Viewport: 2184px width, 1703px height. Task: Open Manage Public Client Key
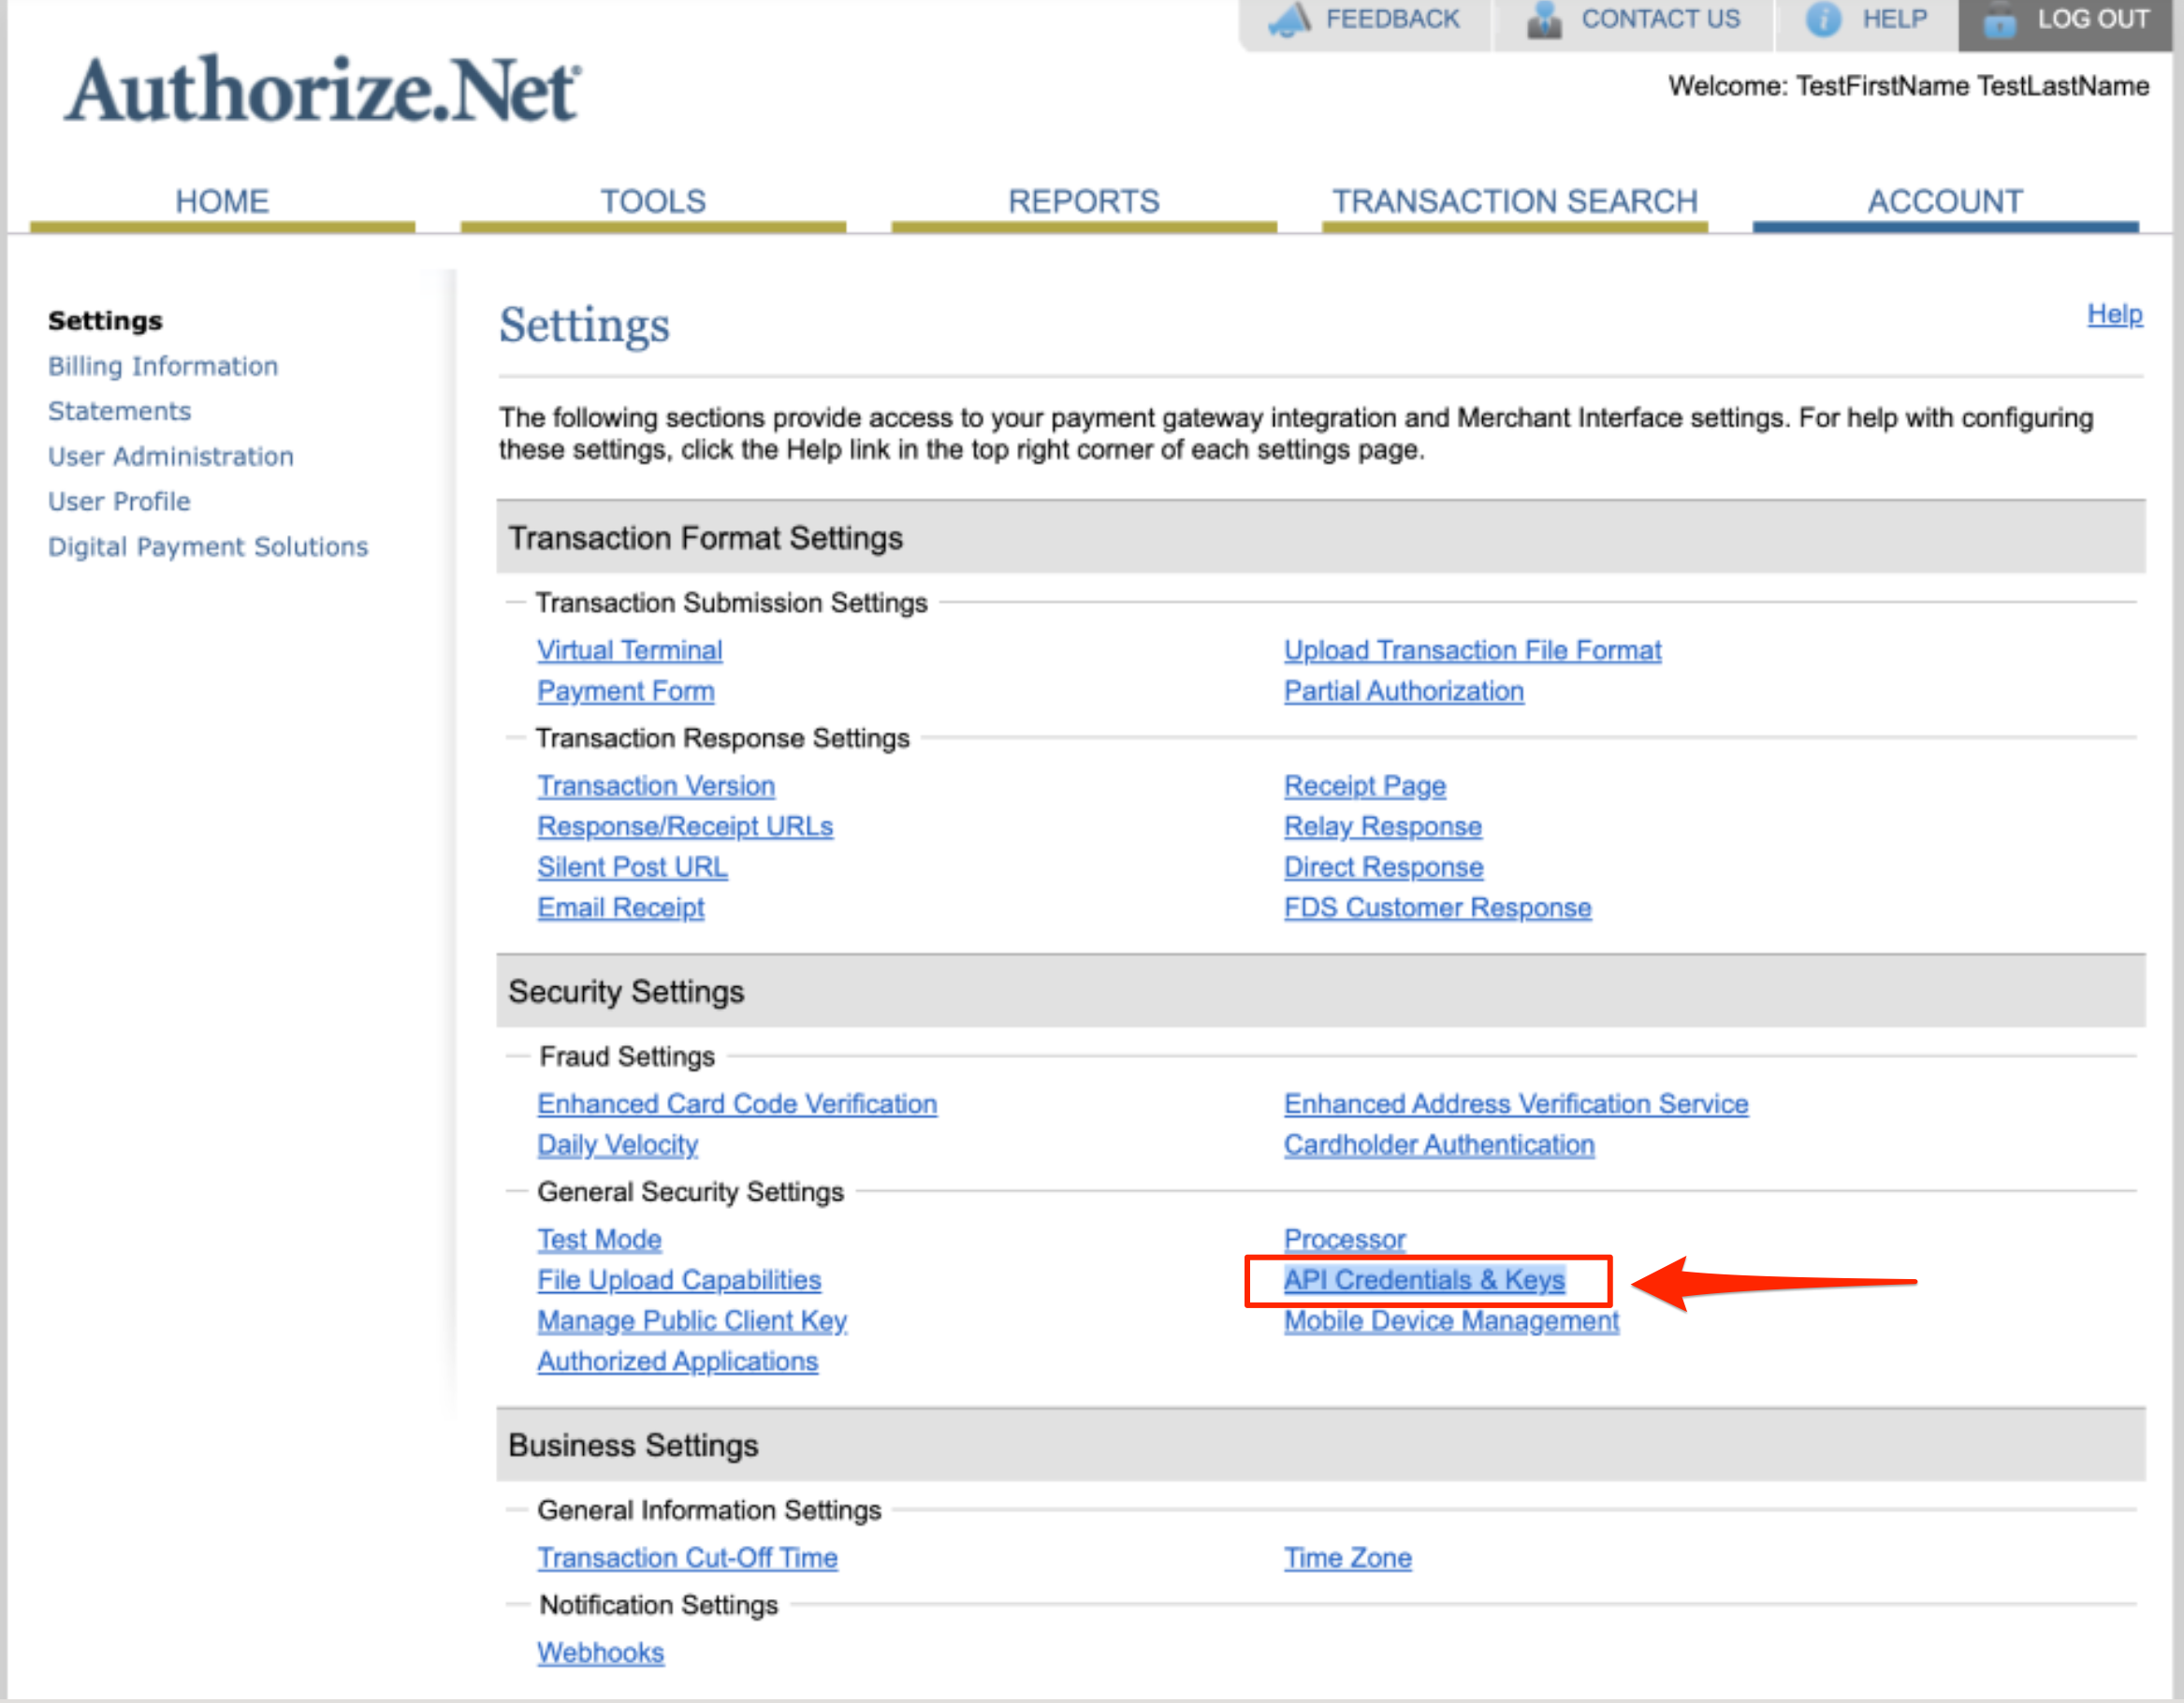692,1320
